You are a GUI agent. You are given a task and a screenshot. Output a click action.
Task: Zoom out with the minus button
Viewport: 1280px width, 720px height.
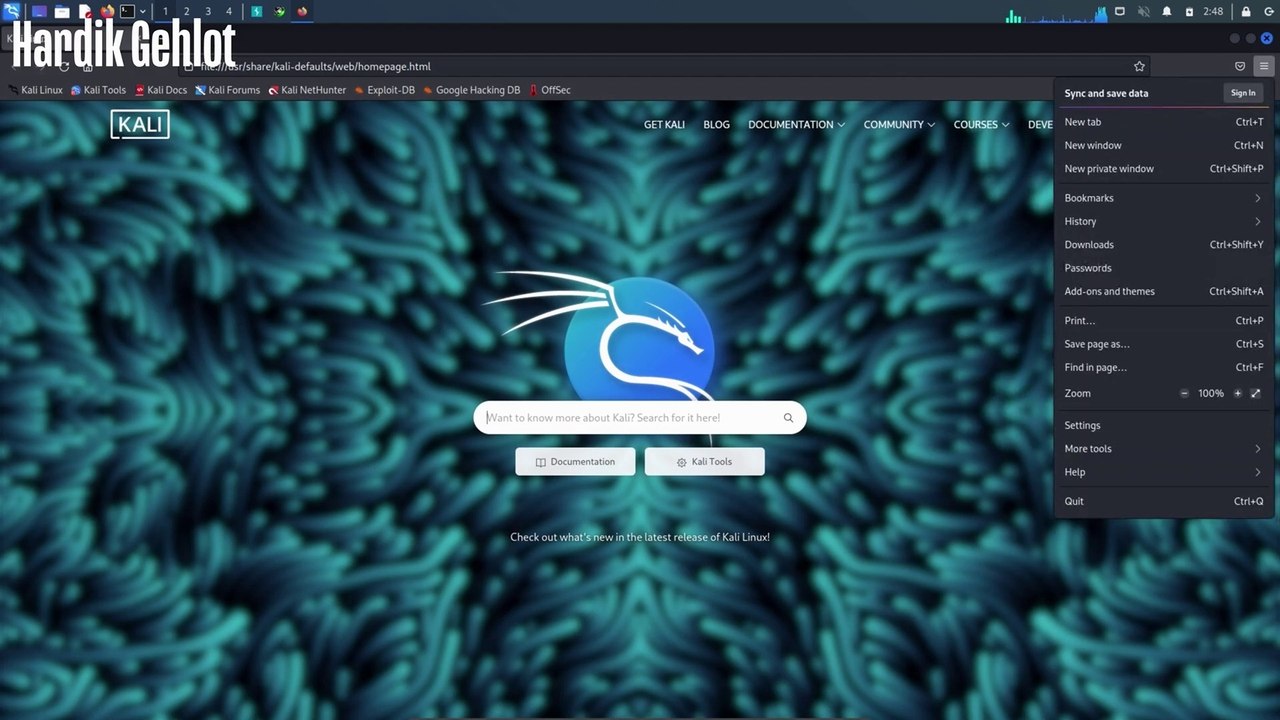pyautogui.click(x=1184, y=394)
